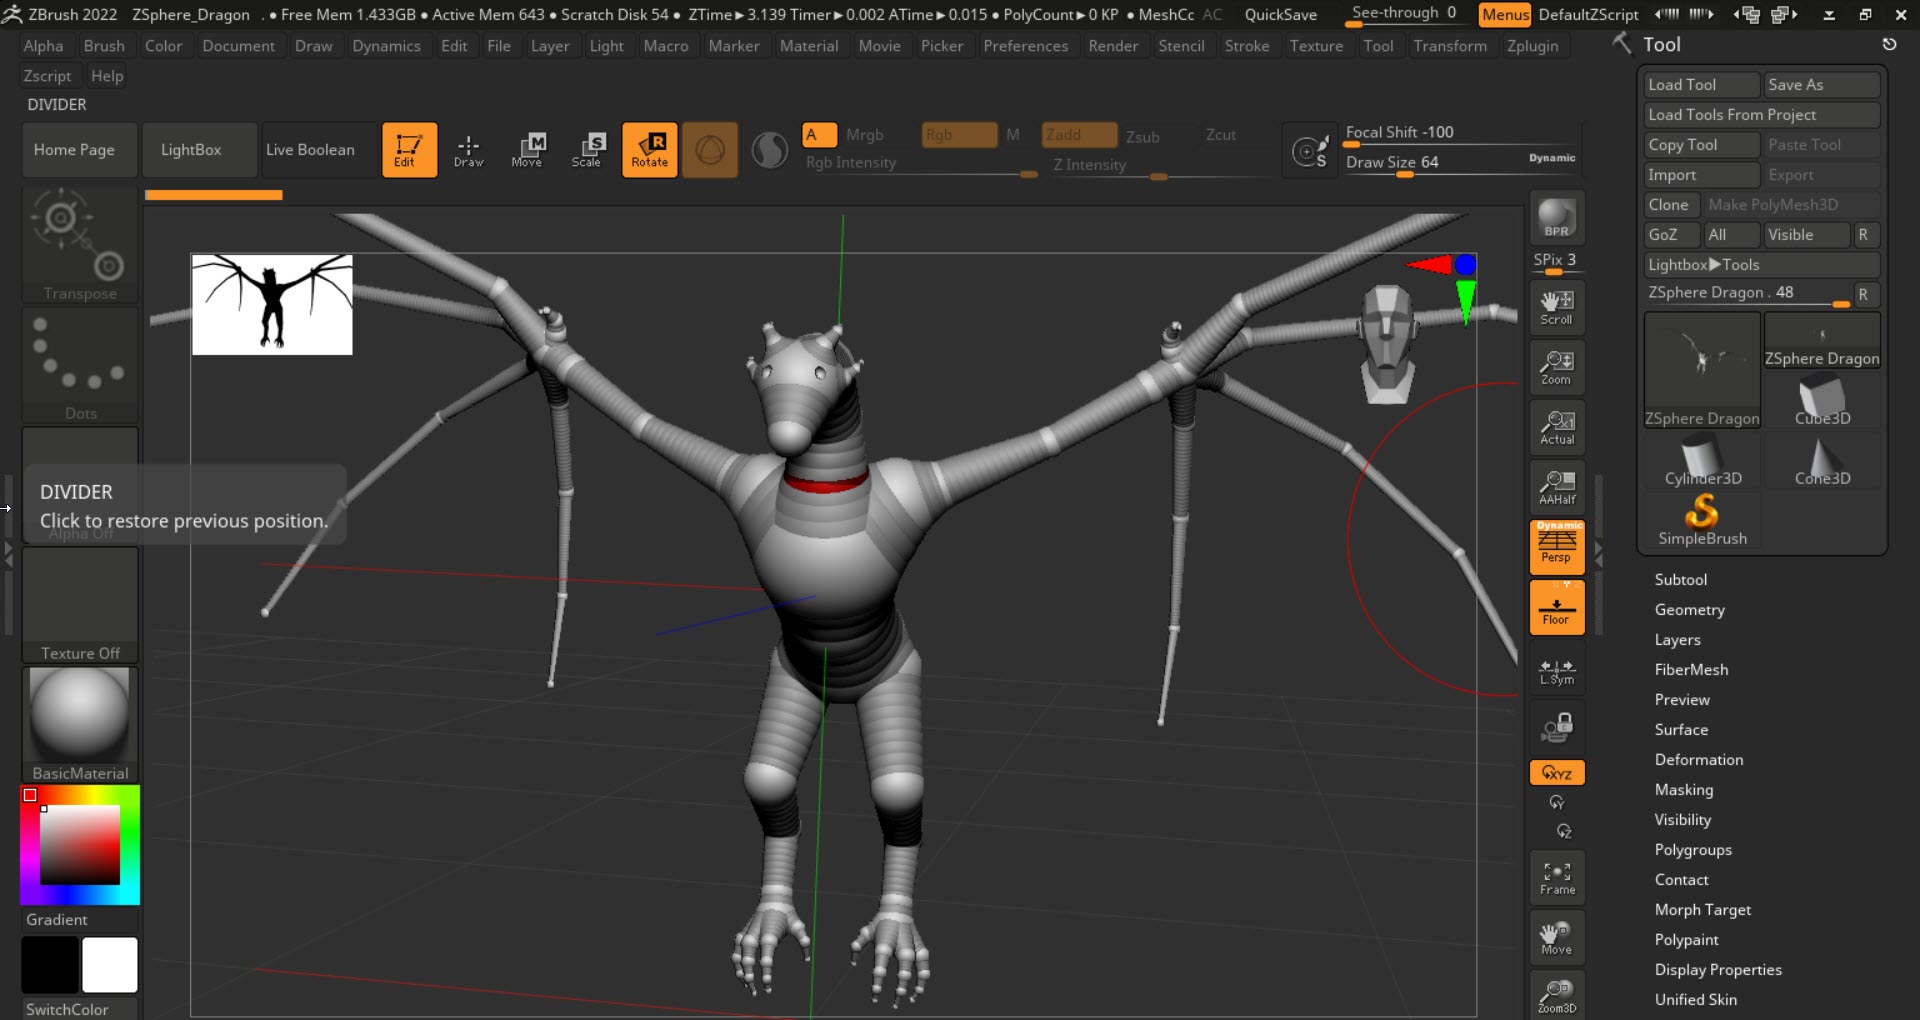This screenshot has width=1920, height=1020.
Task: Expand the Display Properties section
Action: [1717, 970]
